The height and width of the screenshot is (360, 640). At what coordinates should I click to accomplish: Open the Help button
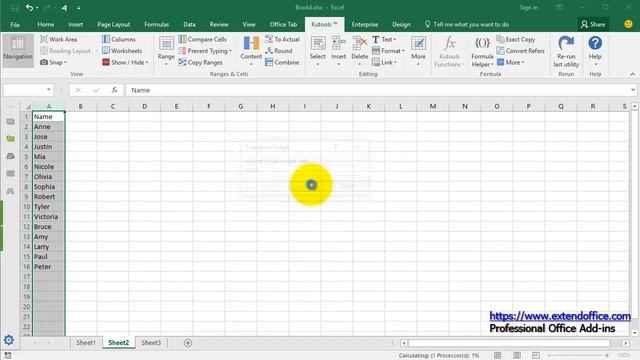click(595, 51)
